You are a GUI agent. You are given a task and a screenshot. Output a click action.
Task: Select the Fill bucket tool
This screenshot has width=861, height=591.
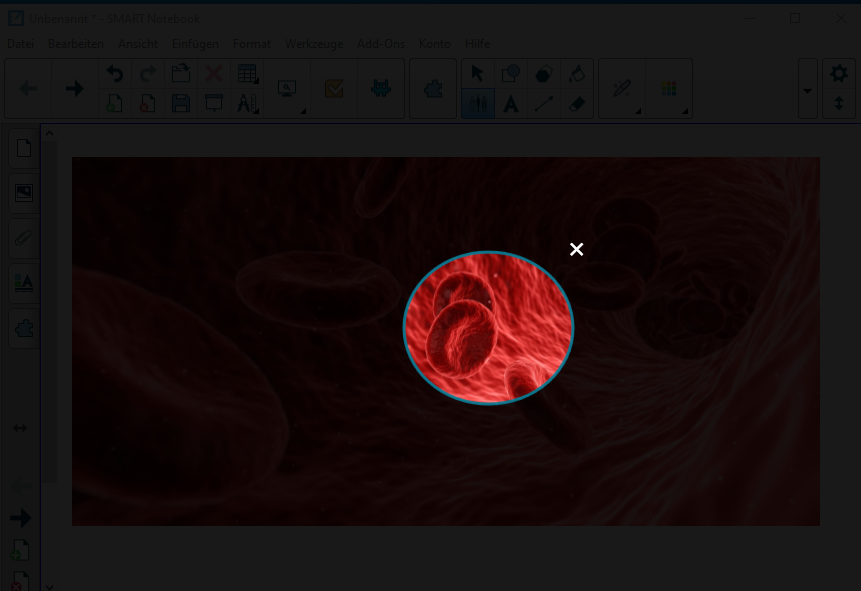pos(577,74)
